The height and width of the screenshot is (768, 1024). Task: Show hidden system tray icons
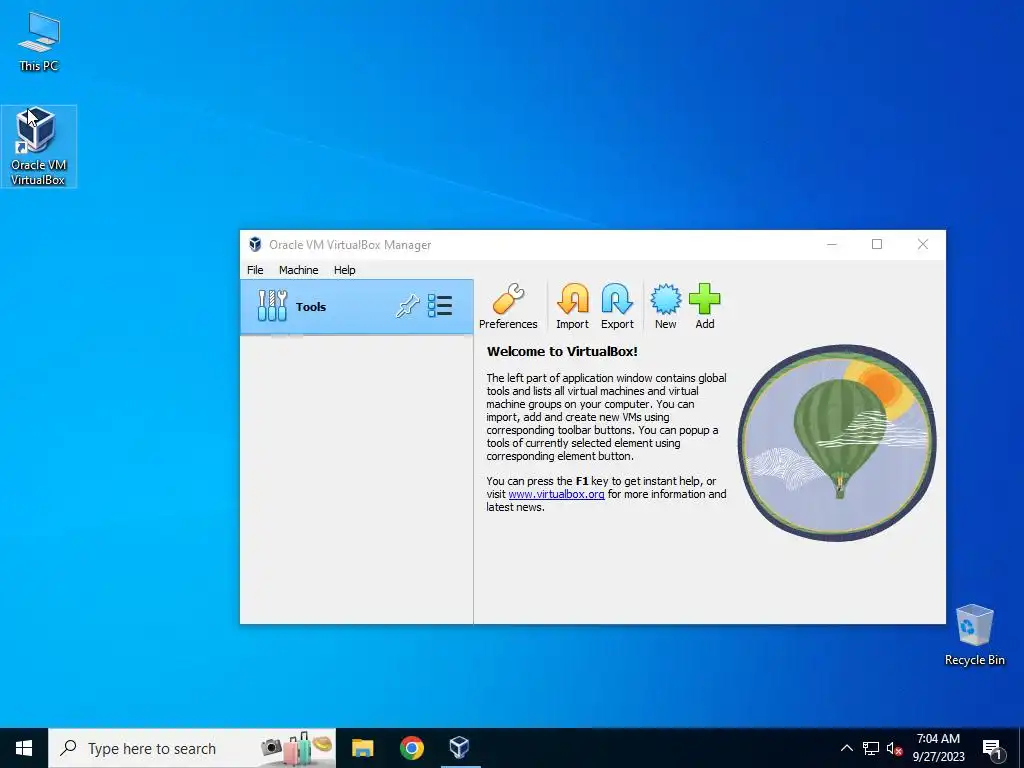846,748
